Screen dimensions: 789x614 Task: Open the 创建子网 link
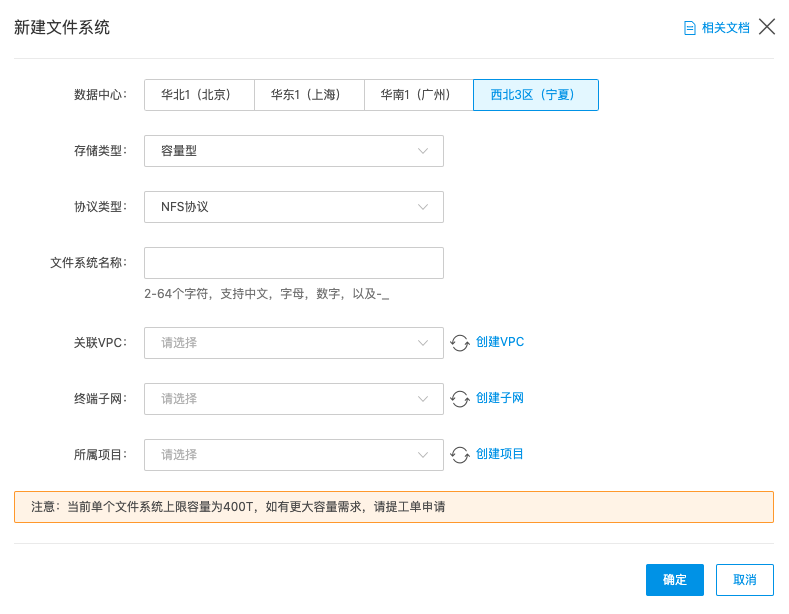tap(500, 398)
